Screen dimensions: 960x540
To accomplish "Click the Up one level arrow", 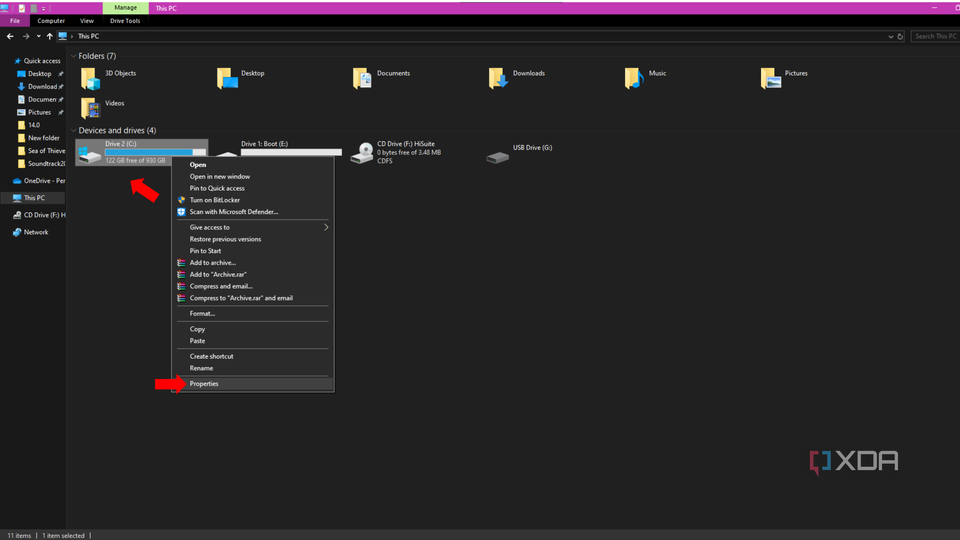I will [50, 36].
